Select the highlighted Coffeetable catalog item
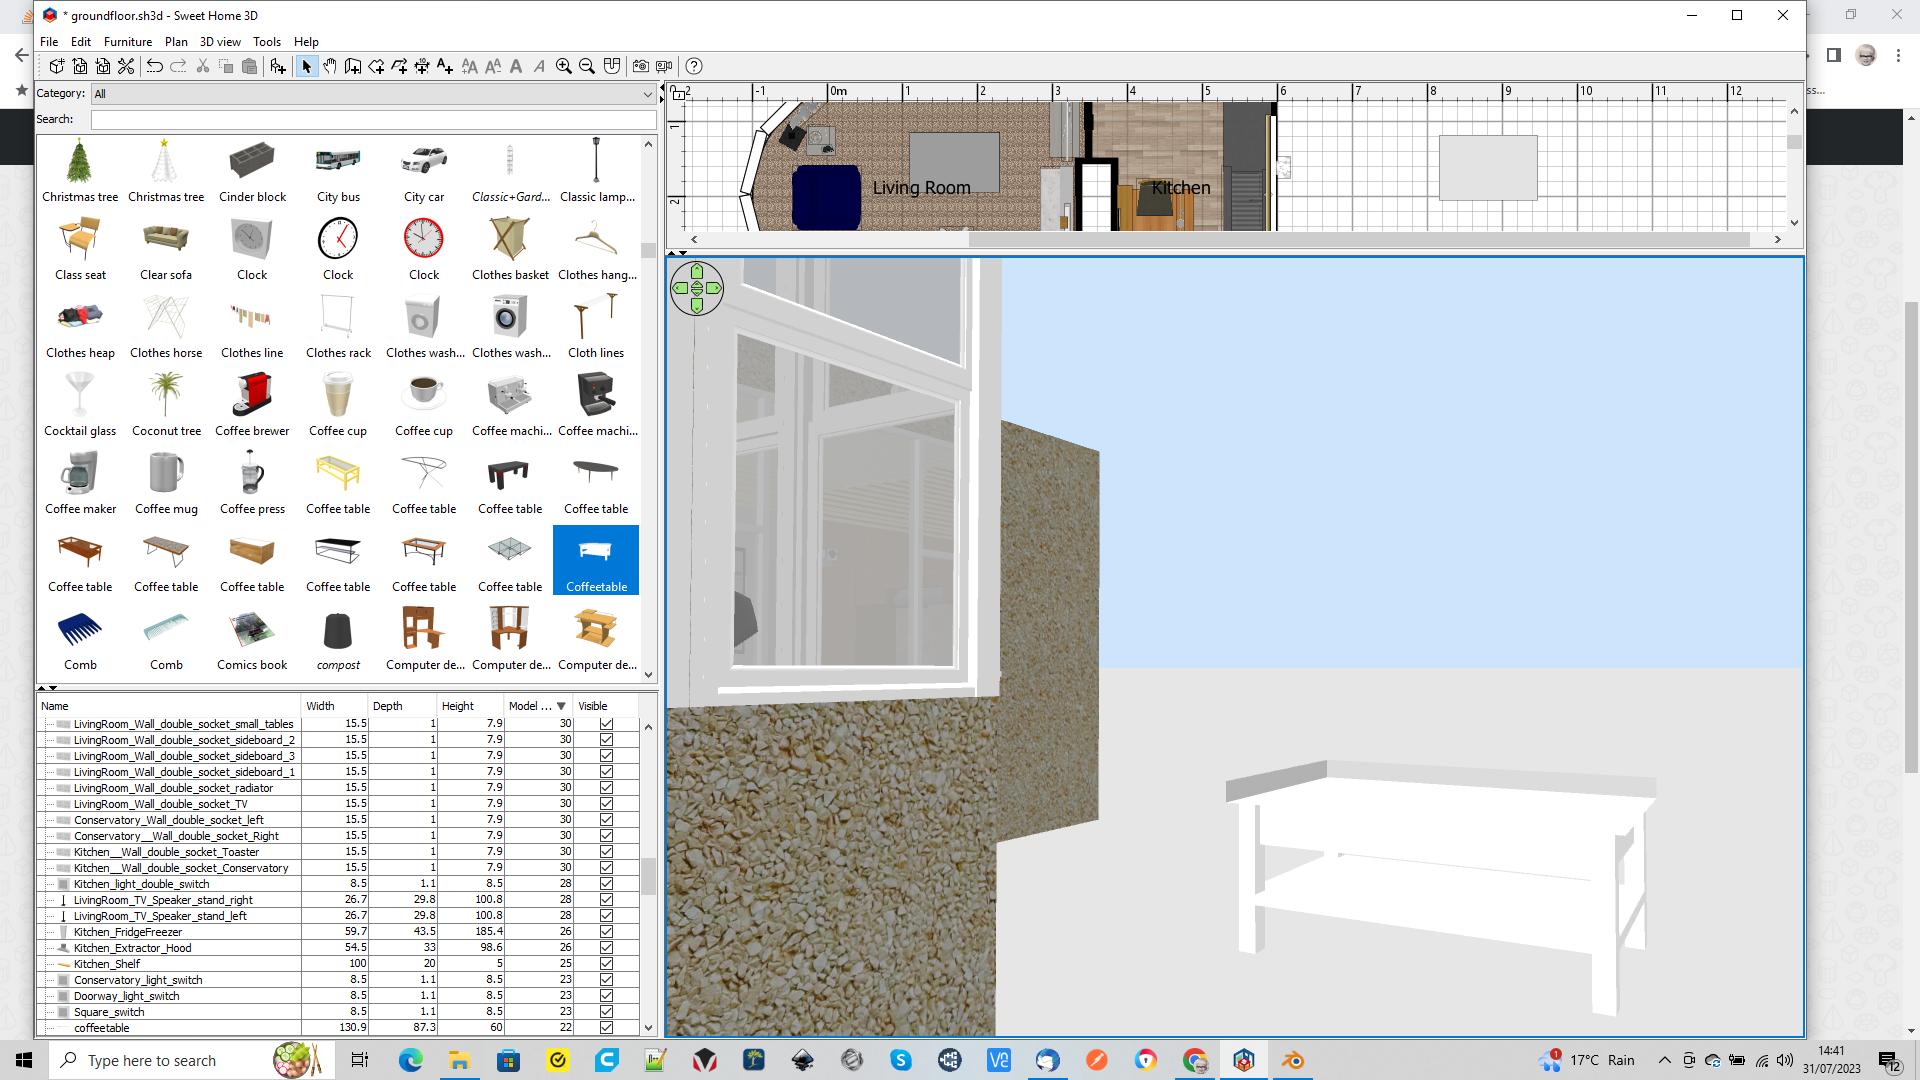The width and height of the screenshot is (1920, 1080). [596, 560]
